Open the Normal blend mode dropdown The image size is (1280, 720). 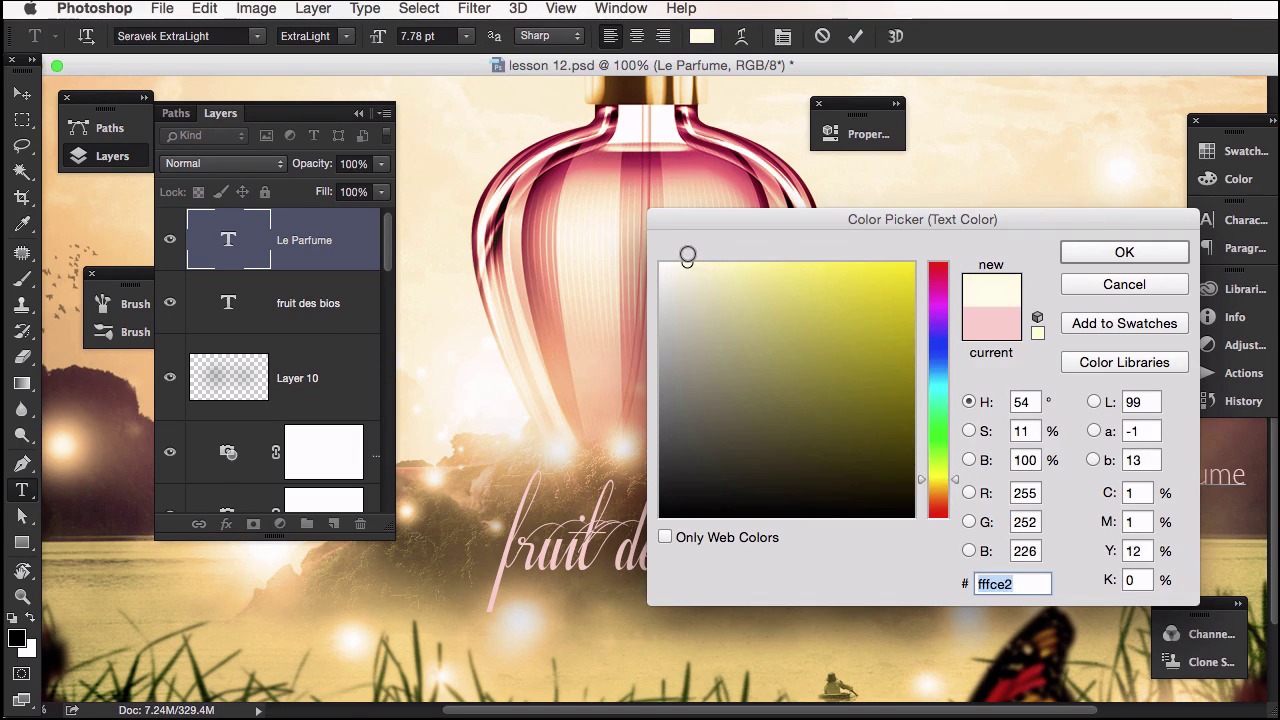(223, 163)
